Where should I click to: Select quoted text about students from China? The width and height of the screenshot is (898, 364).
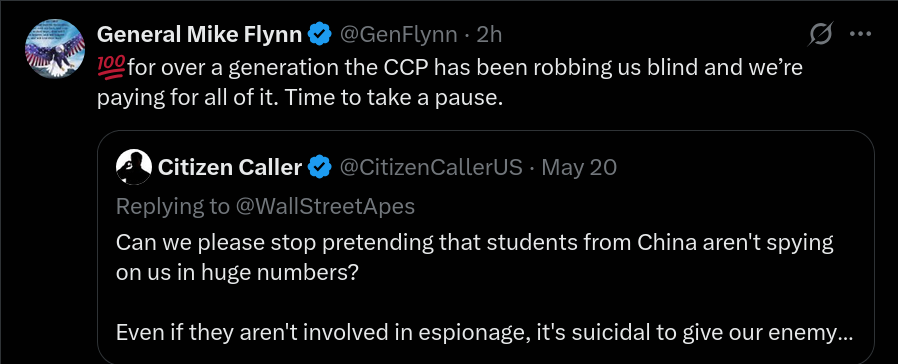(475, 257)
